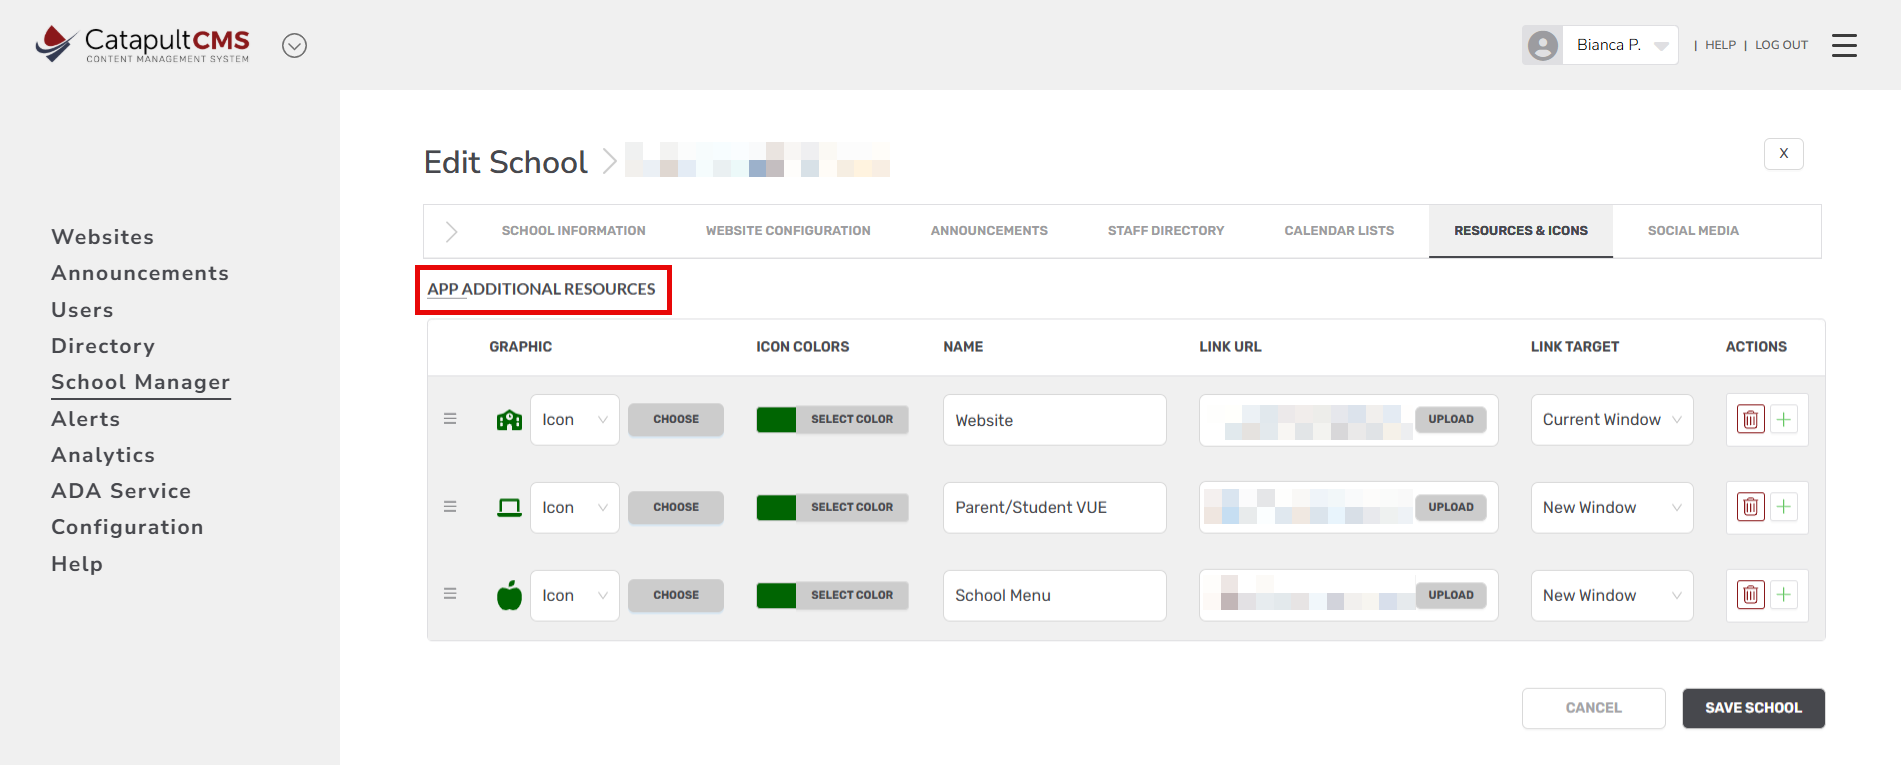Delete the Website resource row
This screenshot has height=765, width=1901.
click(1750, 420)
